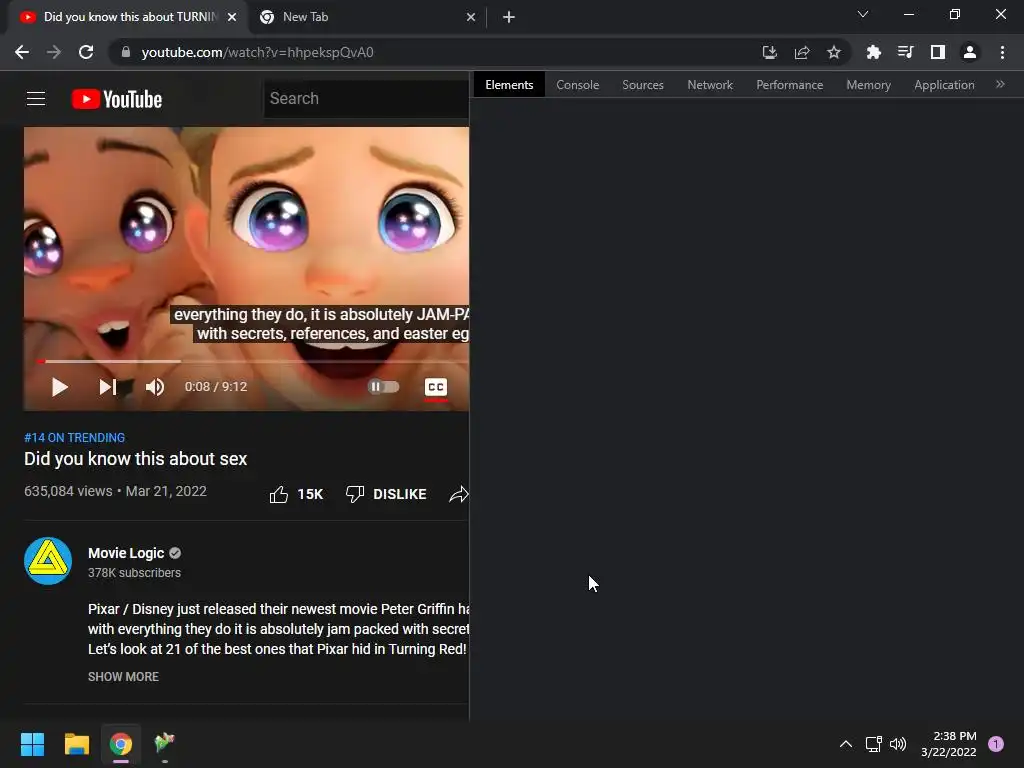Viewport: 1024px width, 768px height.
Task: Click the YouTube URL in address bar
Action: (257, 52)
